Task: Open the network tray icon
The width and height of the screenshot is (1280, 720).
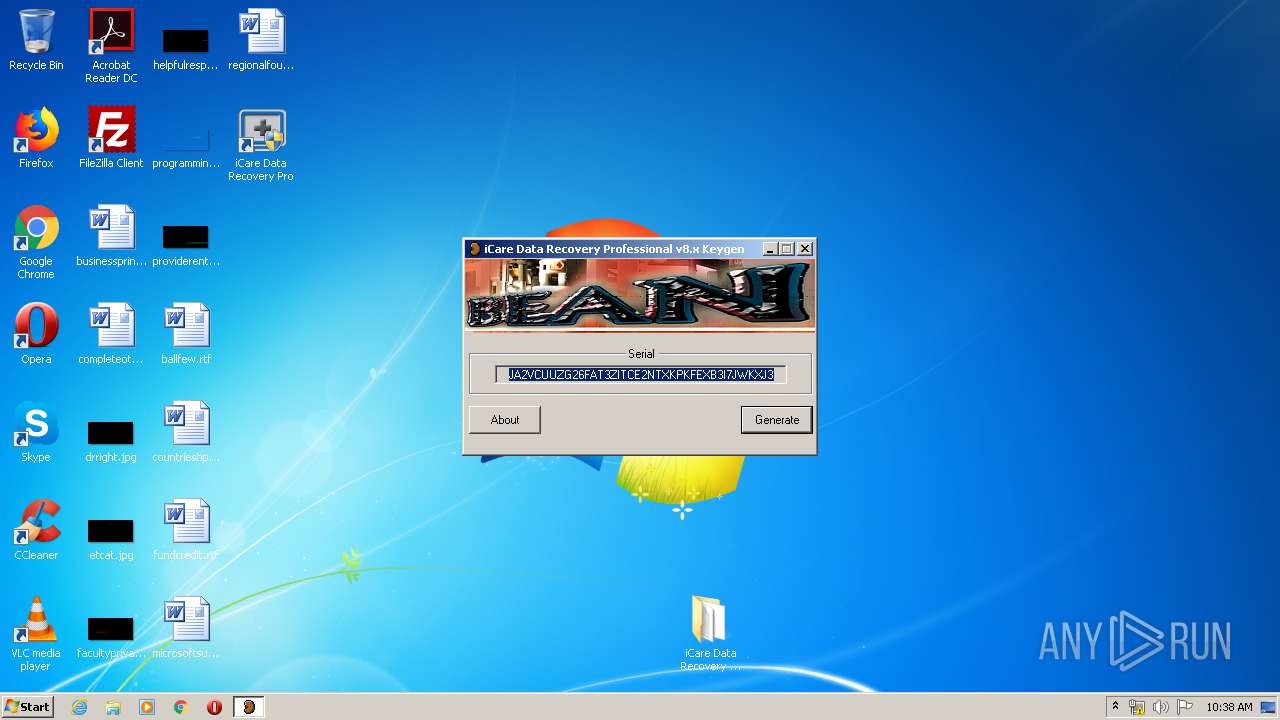Action: [1137, 707]
